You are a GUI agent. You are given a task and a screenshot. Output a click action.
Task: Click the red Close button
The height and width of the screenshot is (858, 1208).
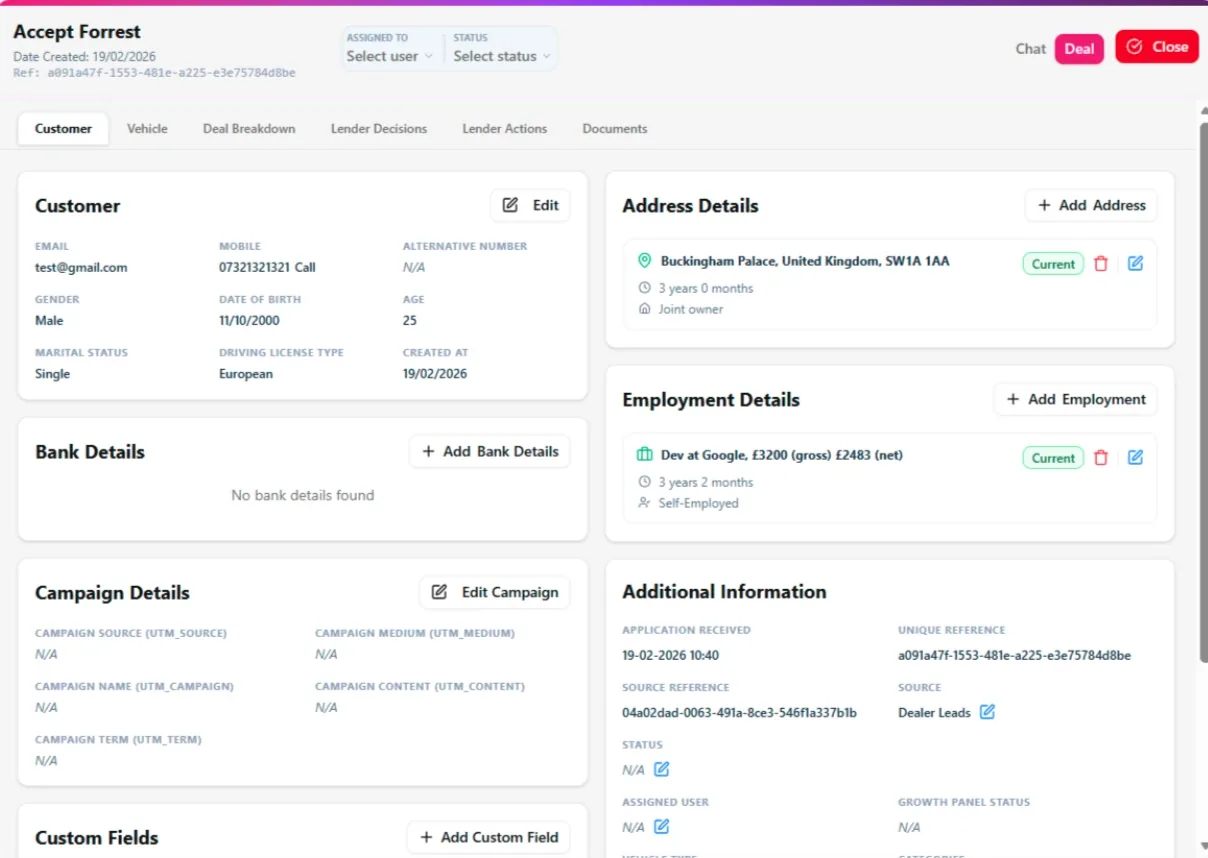pos(1157,47)
